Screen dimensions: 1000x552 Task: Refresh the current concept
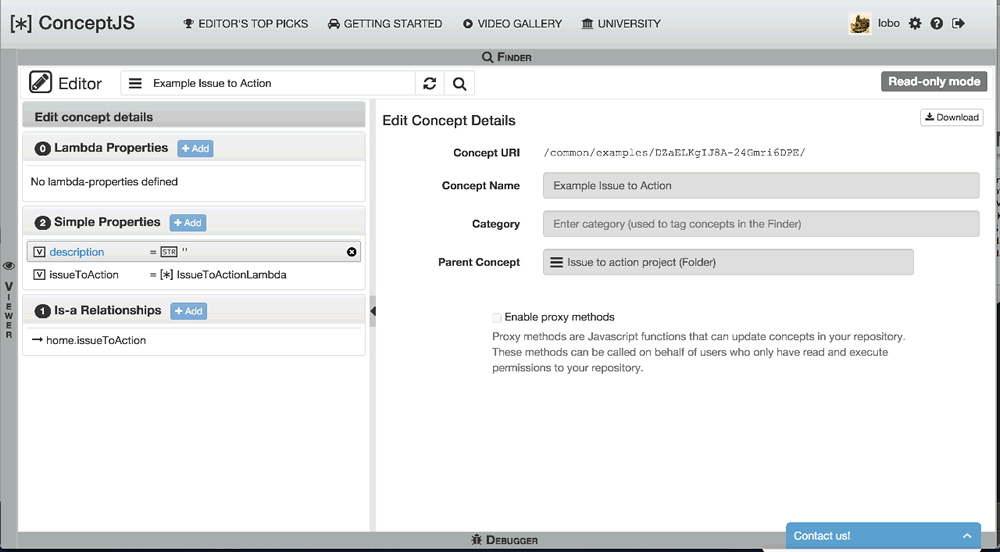tap(430, 84)
